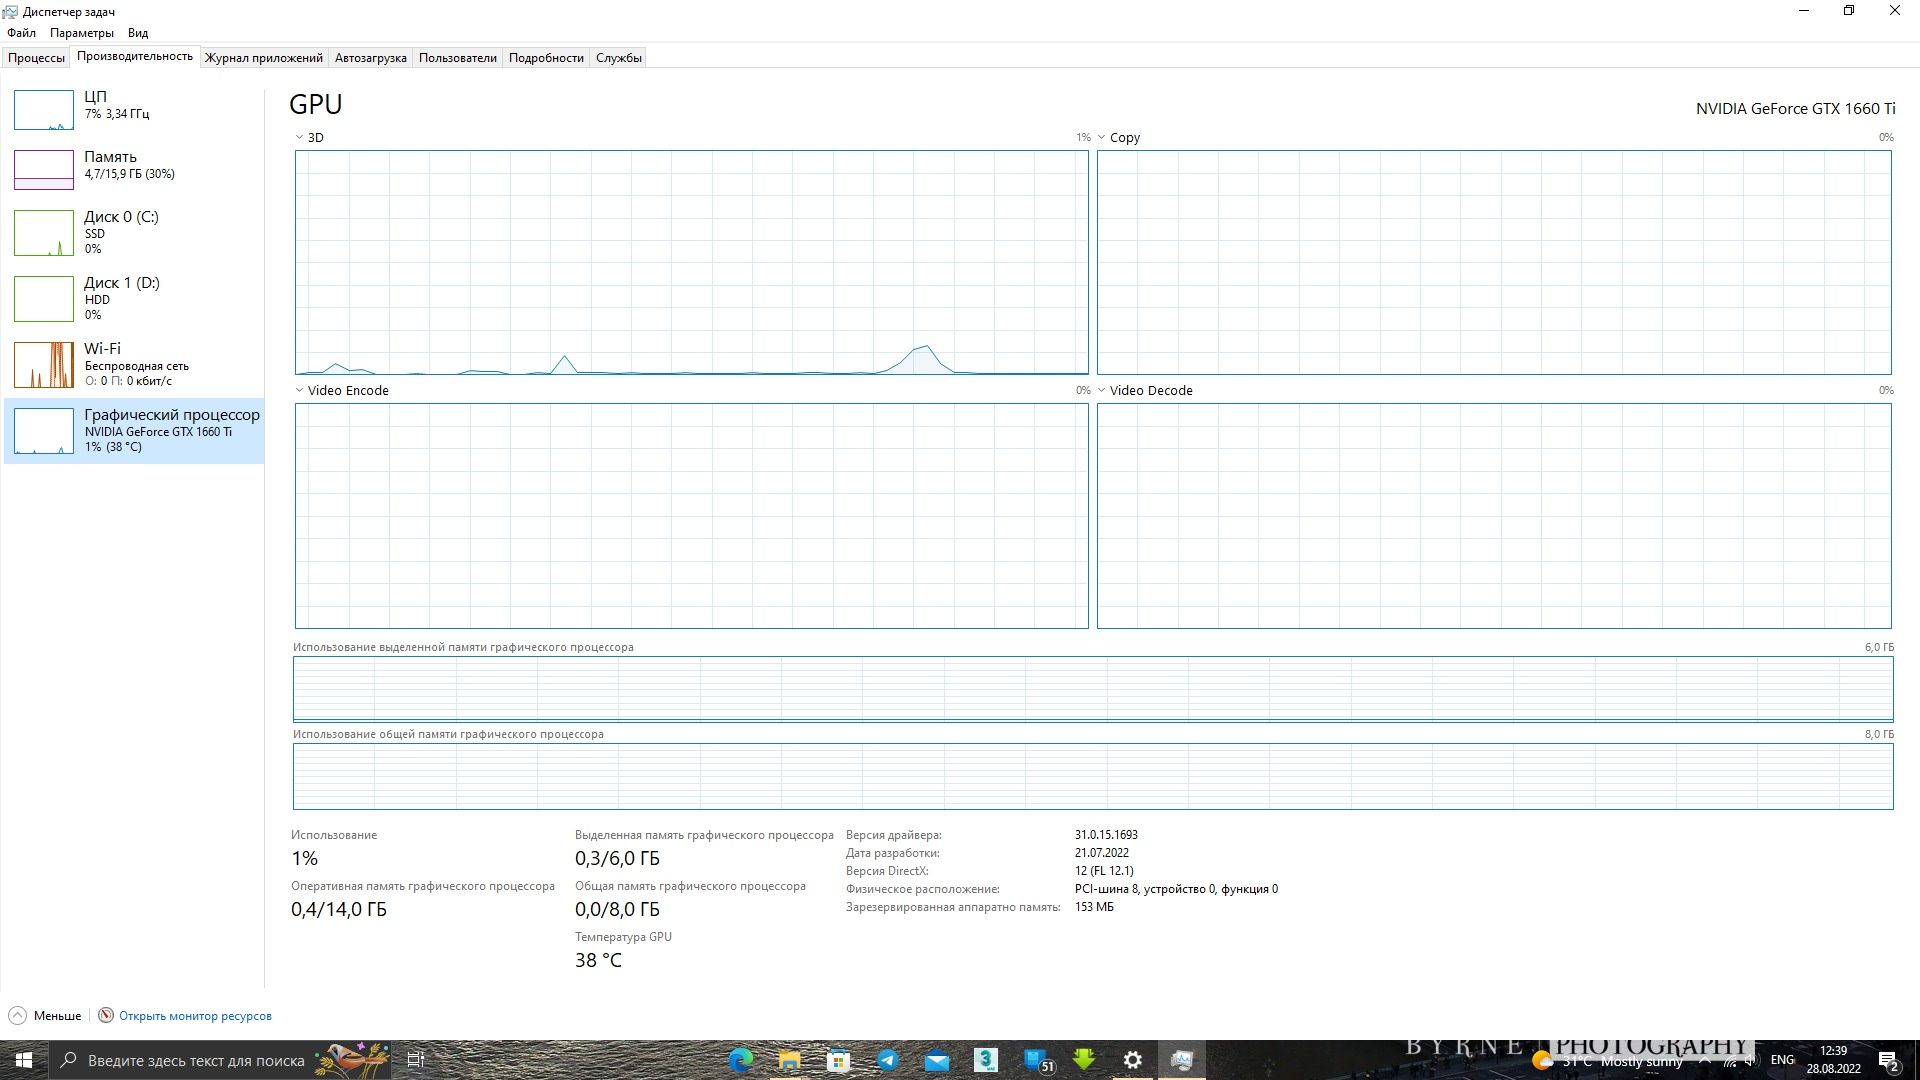The height and width of the screenshot is (1080, 1920).
Task: Open the green 3 app on the taskbar
Action: (986, 1060)
